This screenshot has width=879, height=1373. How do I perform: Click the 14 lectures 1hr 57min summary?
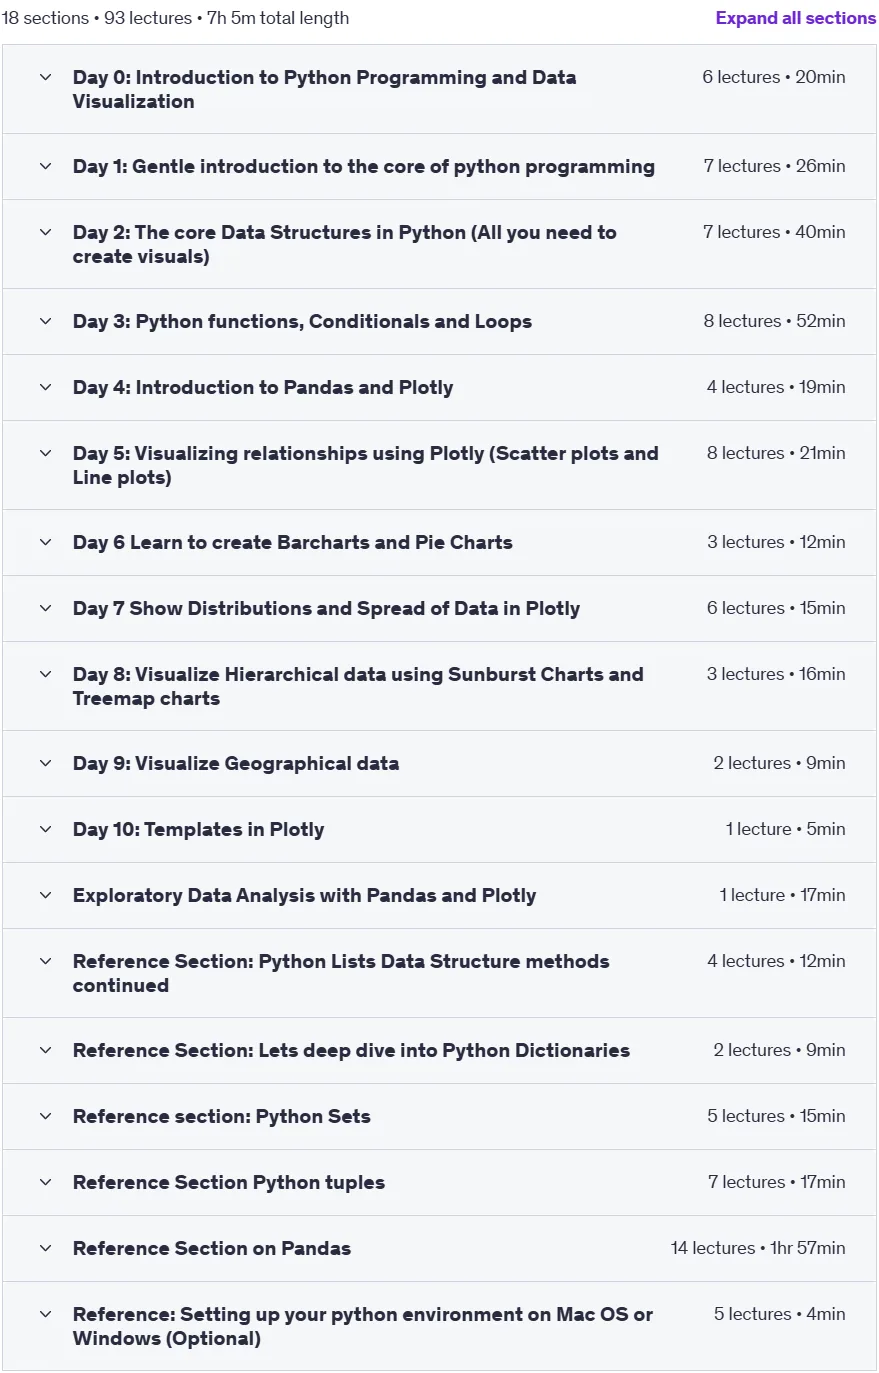tap(758, 1248)
